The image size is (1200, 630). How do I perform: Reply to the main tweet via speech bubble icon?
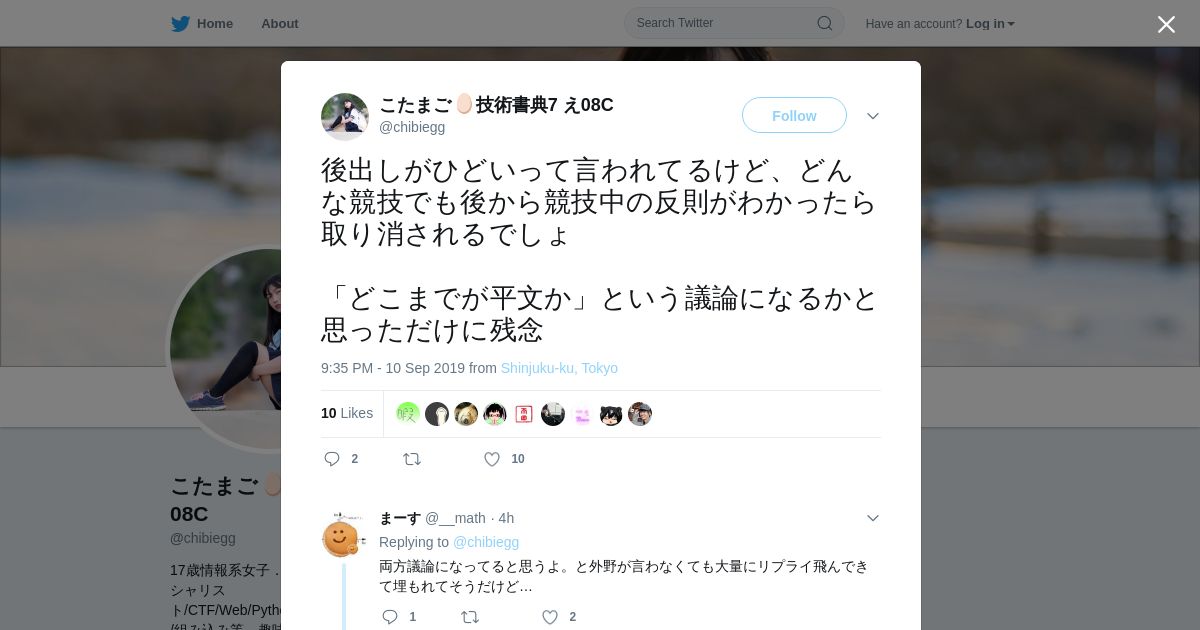[x=332, y=459]
